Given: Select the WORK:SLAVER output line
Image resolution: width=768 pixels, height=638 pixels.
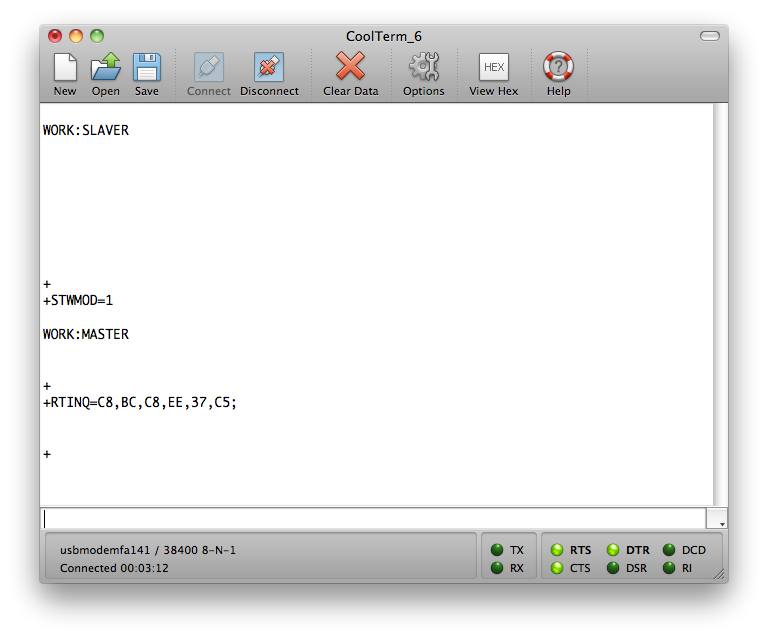Looking at the screenshot, I should click(x=86, y=130).
